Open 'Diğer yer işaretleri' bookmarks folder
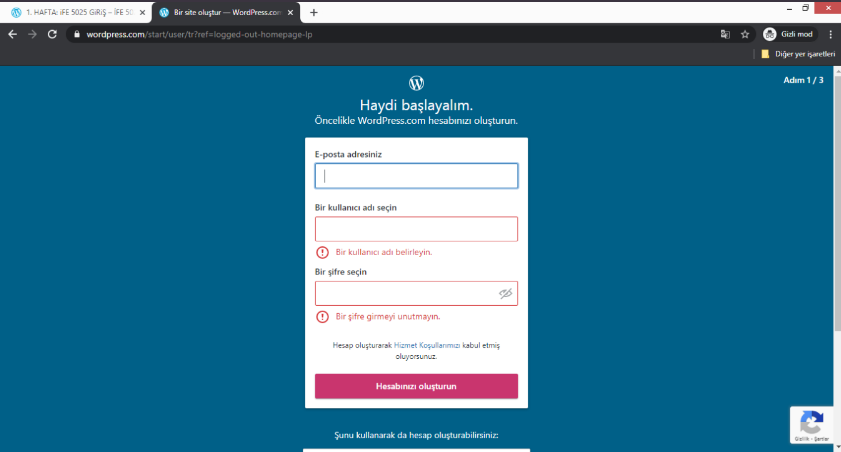Screen dimensions: 841x452 tap(797, 54)
